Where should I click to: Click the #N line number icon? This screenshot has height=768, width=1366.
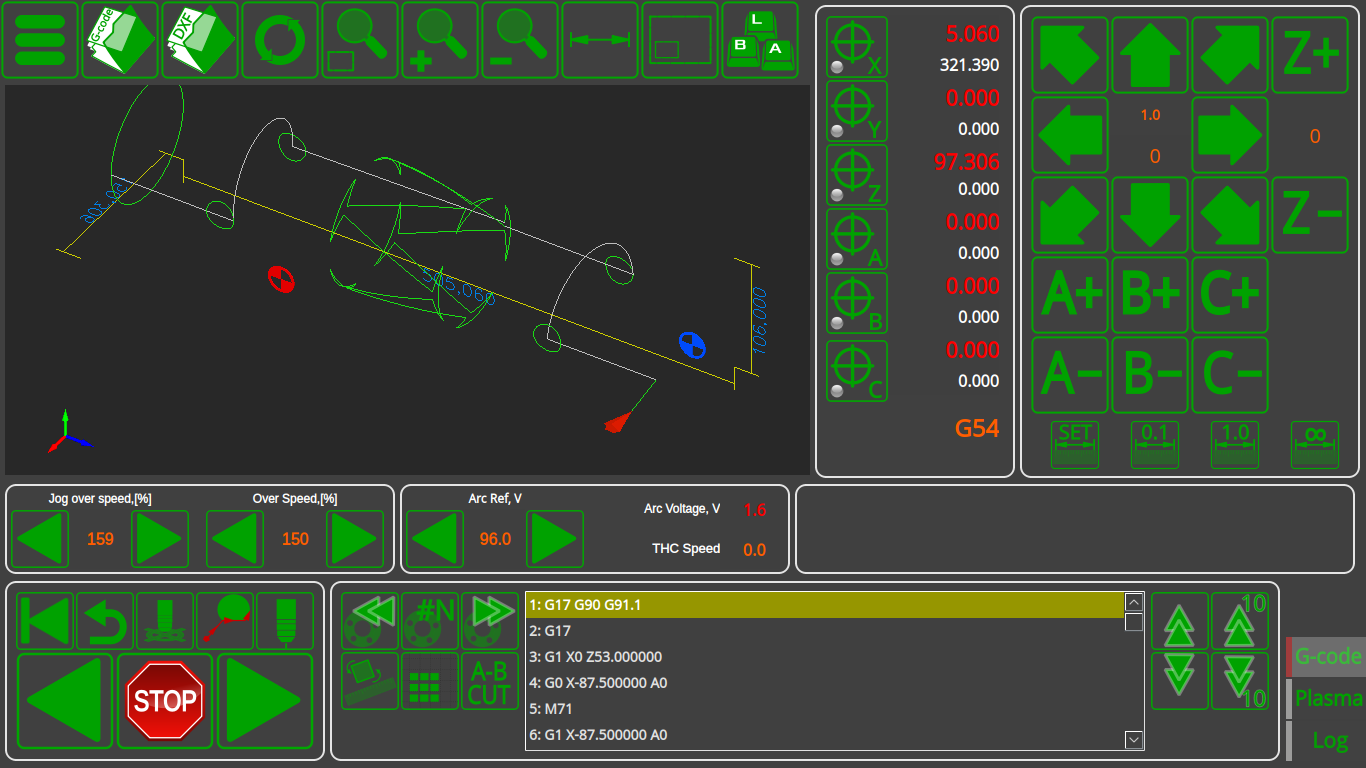430,621
